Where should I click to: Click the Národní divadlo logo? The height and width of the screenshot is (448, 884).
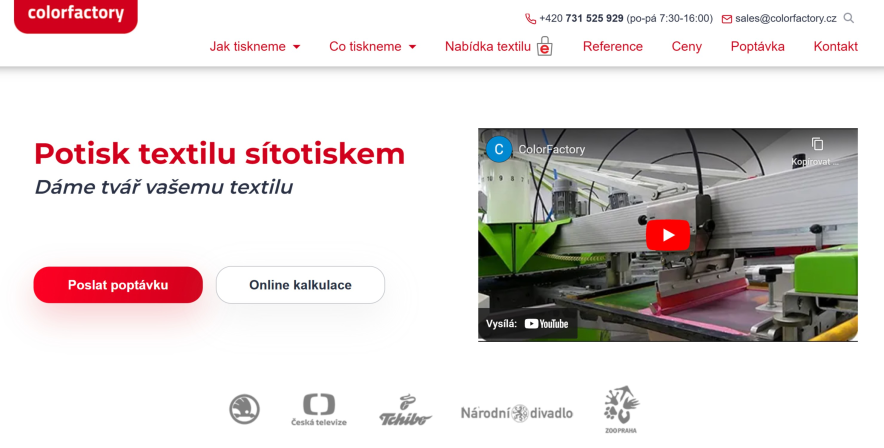pos(516,413)
